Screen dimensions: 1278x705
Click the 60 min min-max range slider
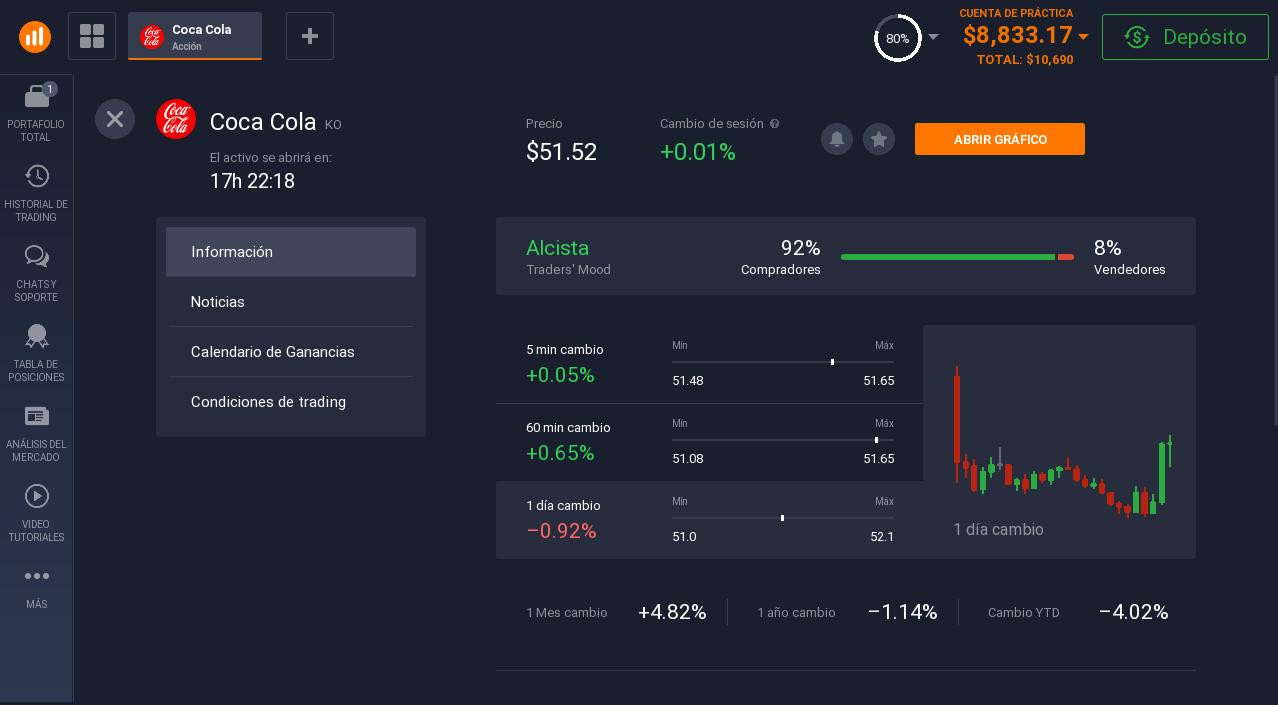tap(783, 440)
